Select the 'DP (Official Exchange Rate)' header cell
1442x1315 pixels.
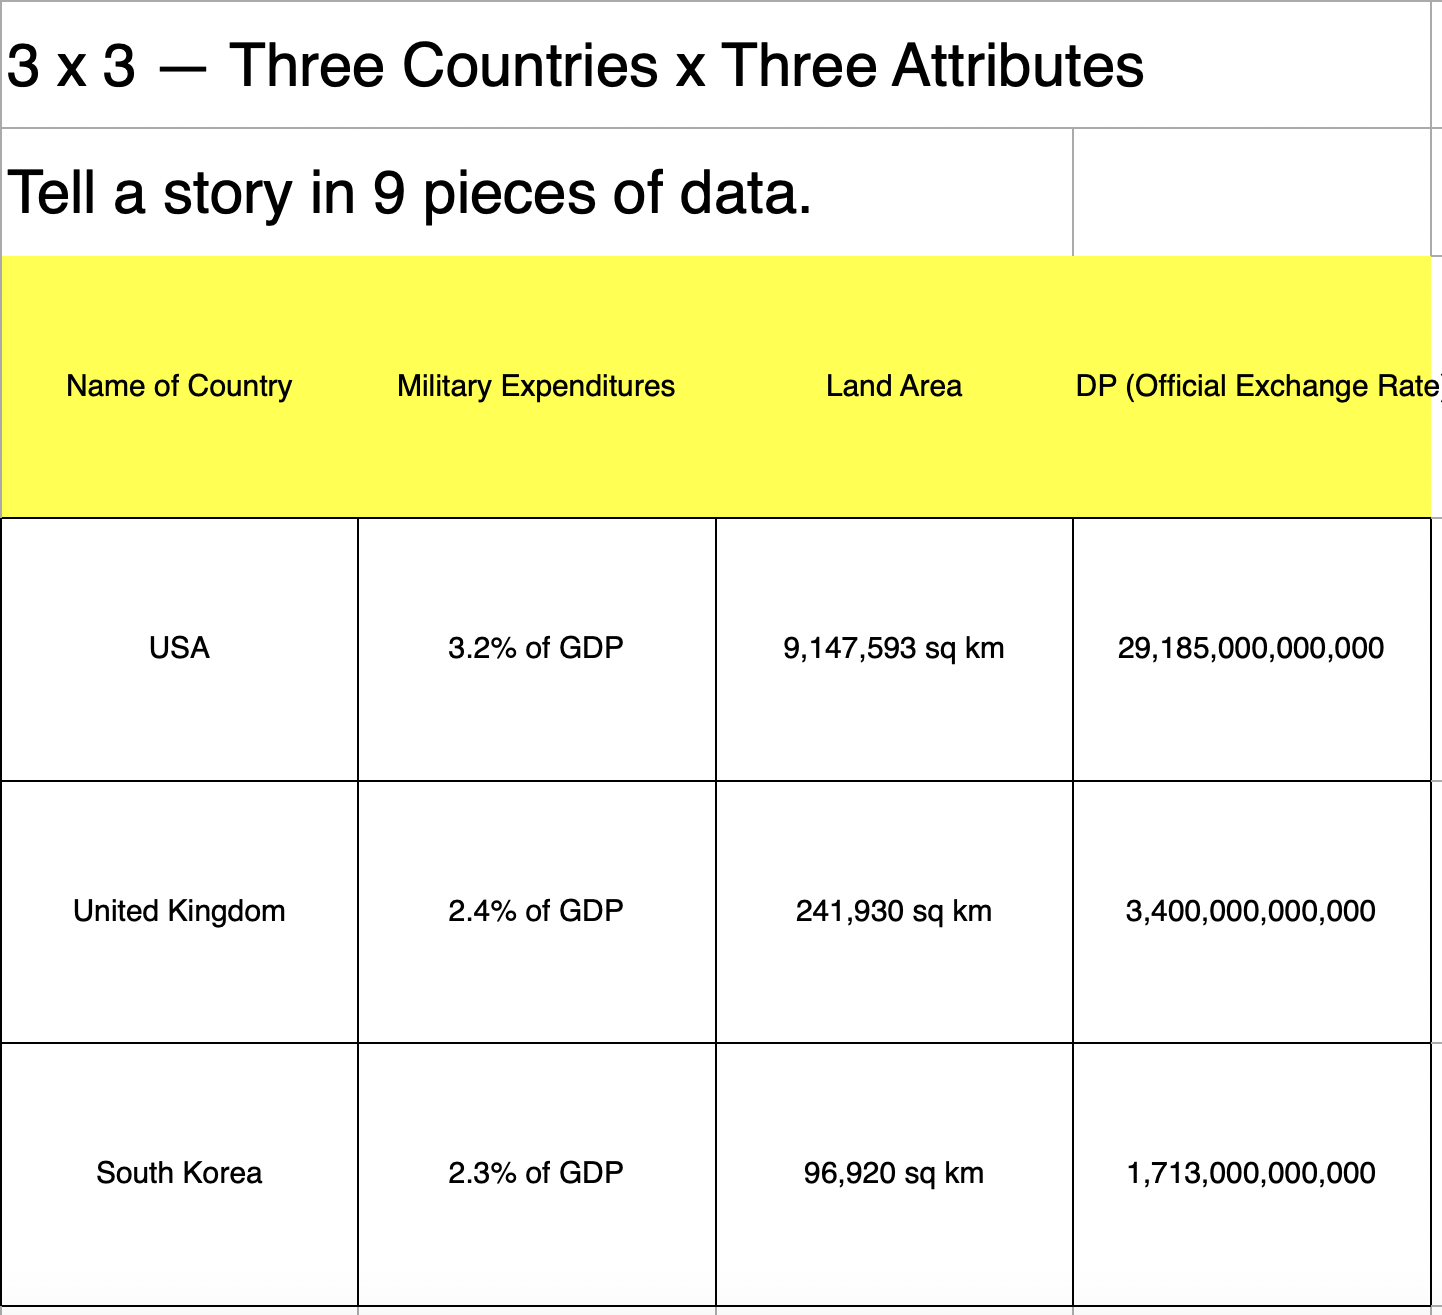coord(1252,386)
